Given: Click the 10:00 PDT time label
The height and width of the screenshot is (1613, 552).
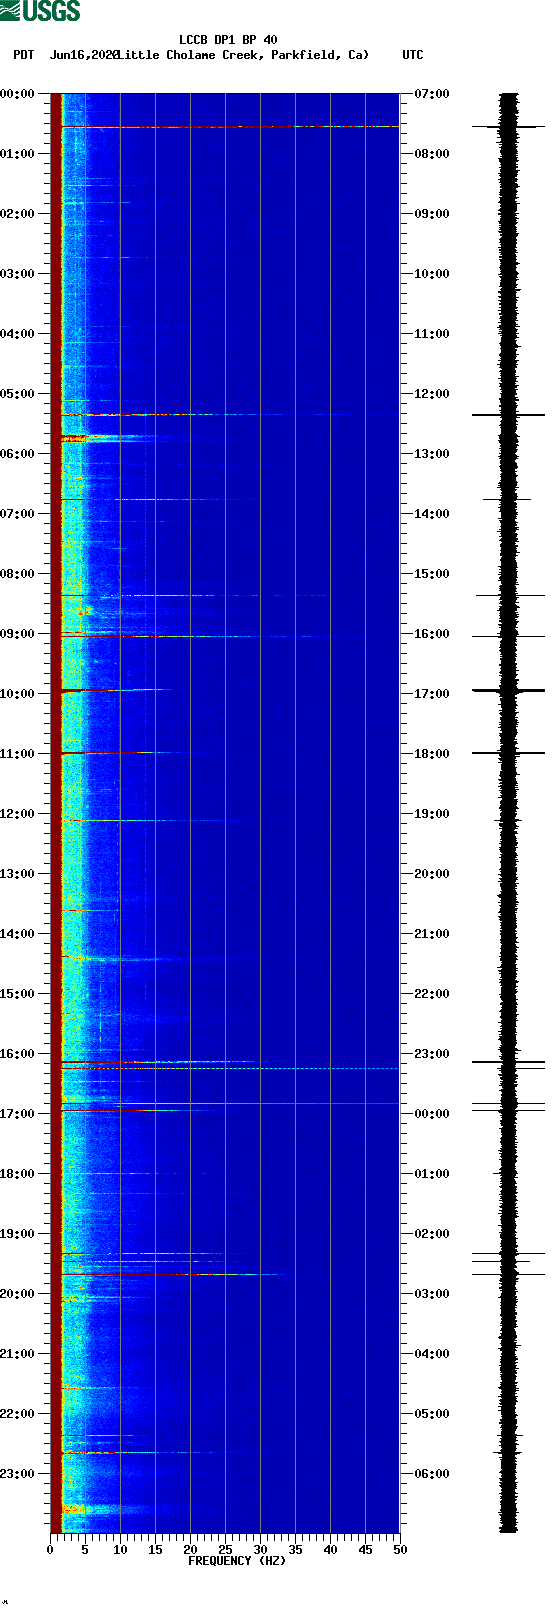Looking at the screenshot, I should 17,694.
